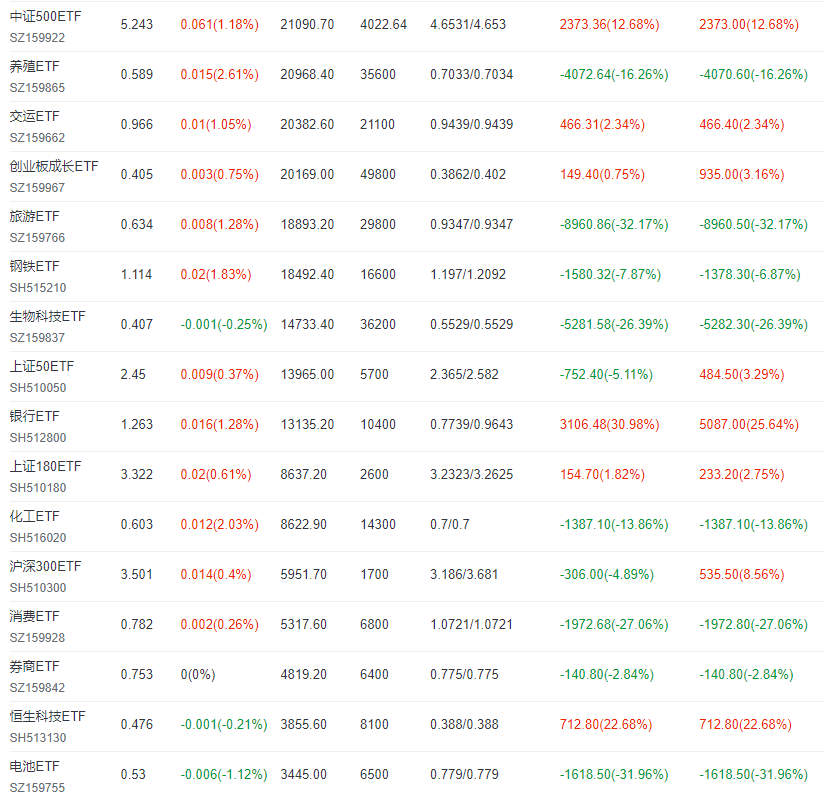Viewport: 825px width, 800px height.
Task: Click cost 0.7/0.7 in 化工ETF row
Action: [450, 525]
